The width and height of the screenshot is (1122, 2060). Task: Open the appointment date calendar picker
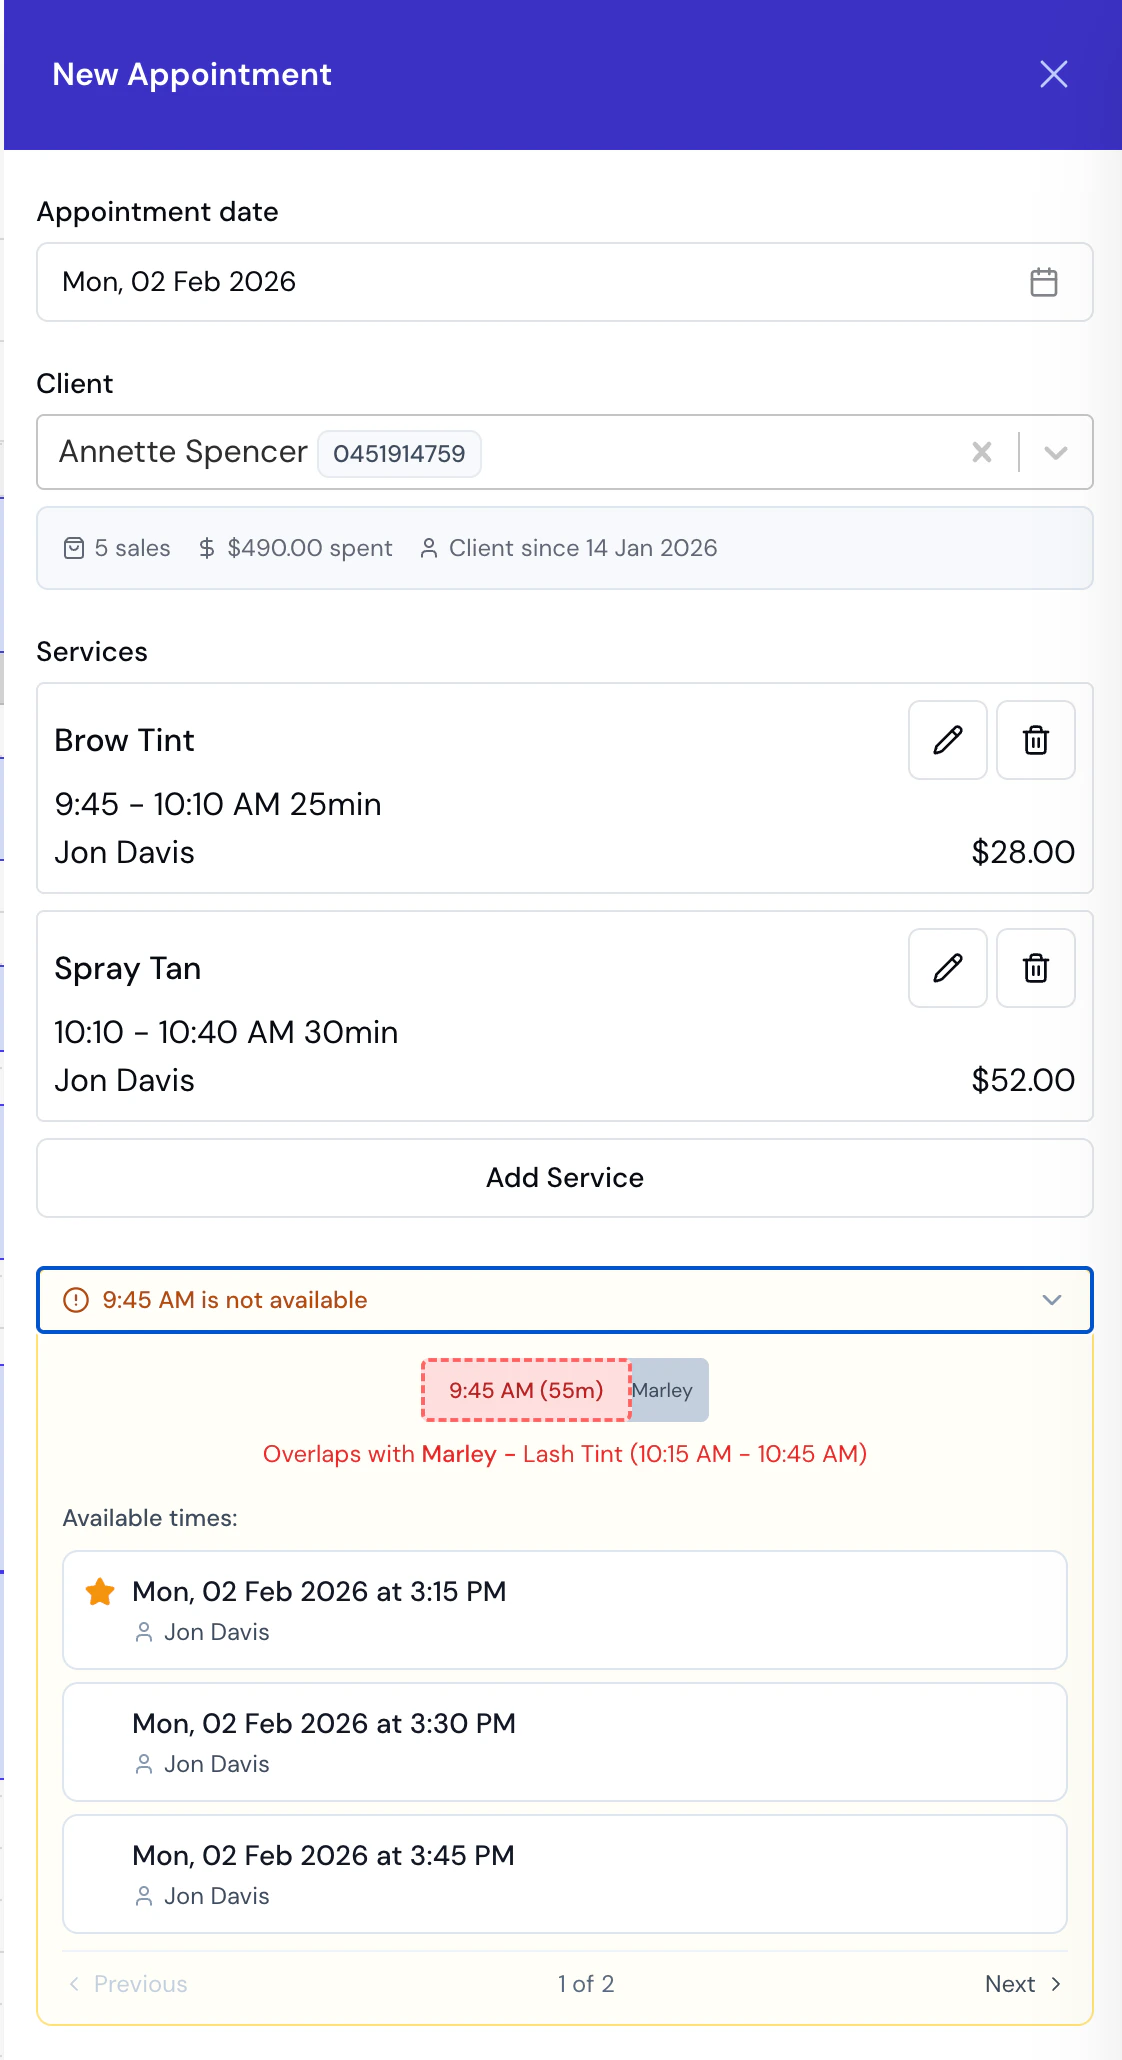[1044, 282]
